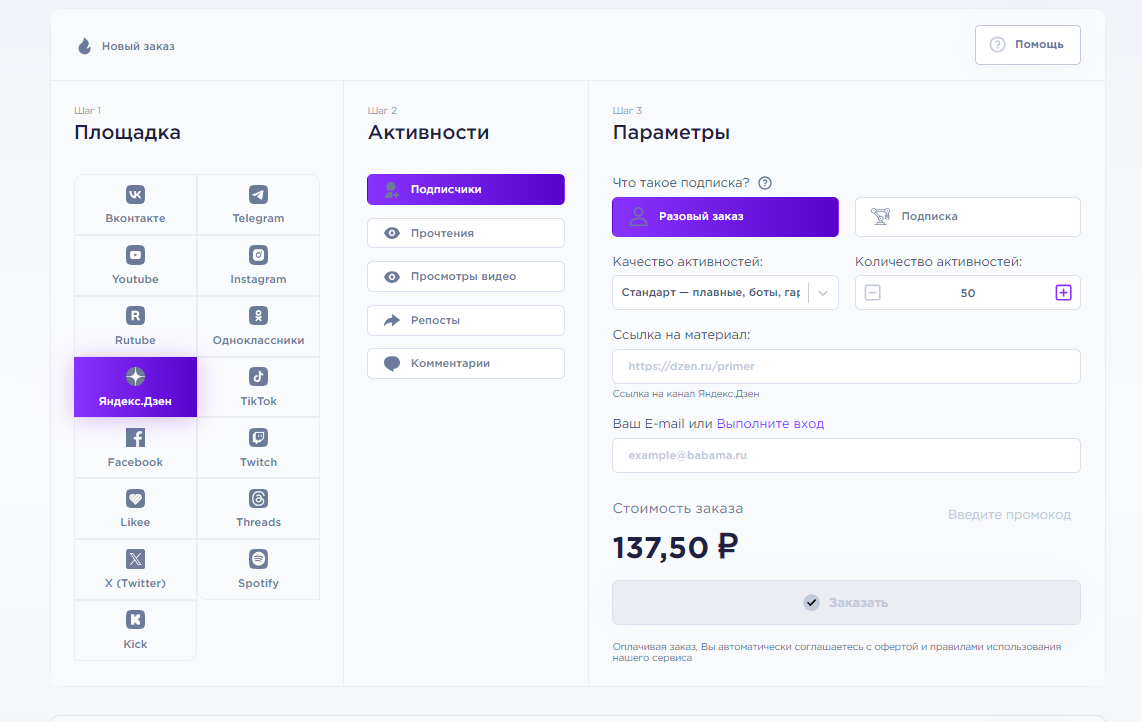Choose the TikTok platform tile
The image size is (1142, 722).
(259, 388)
